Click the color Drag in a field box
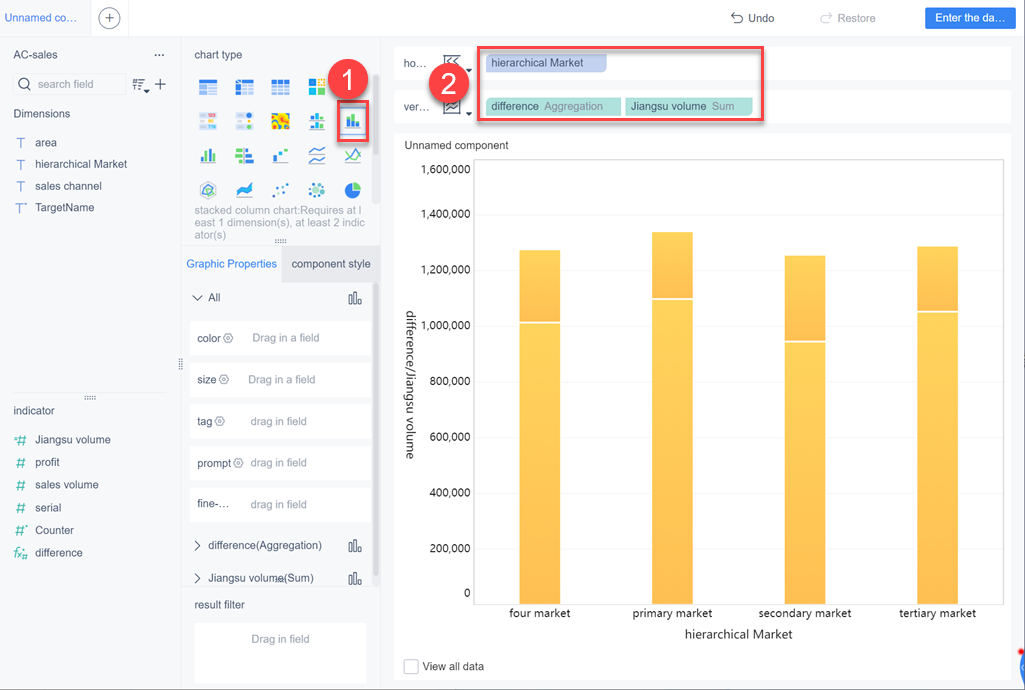This screenshot has width=1025, height=690. pyautogui.click(x=281, y=338)
